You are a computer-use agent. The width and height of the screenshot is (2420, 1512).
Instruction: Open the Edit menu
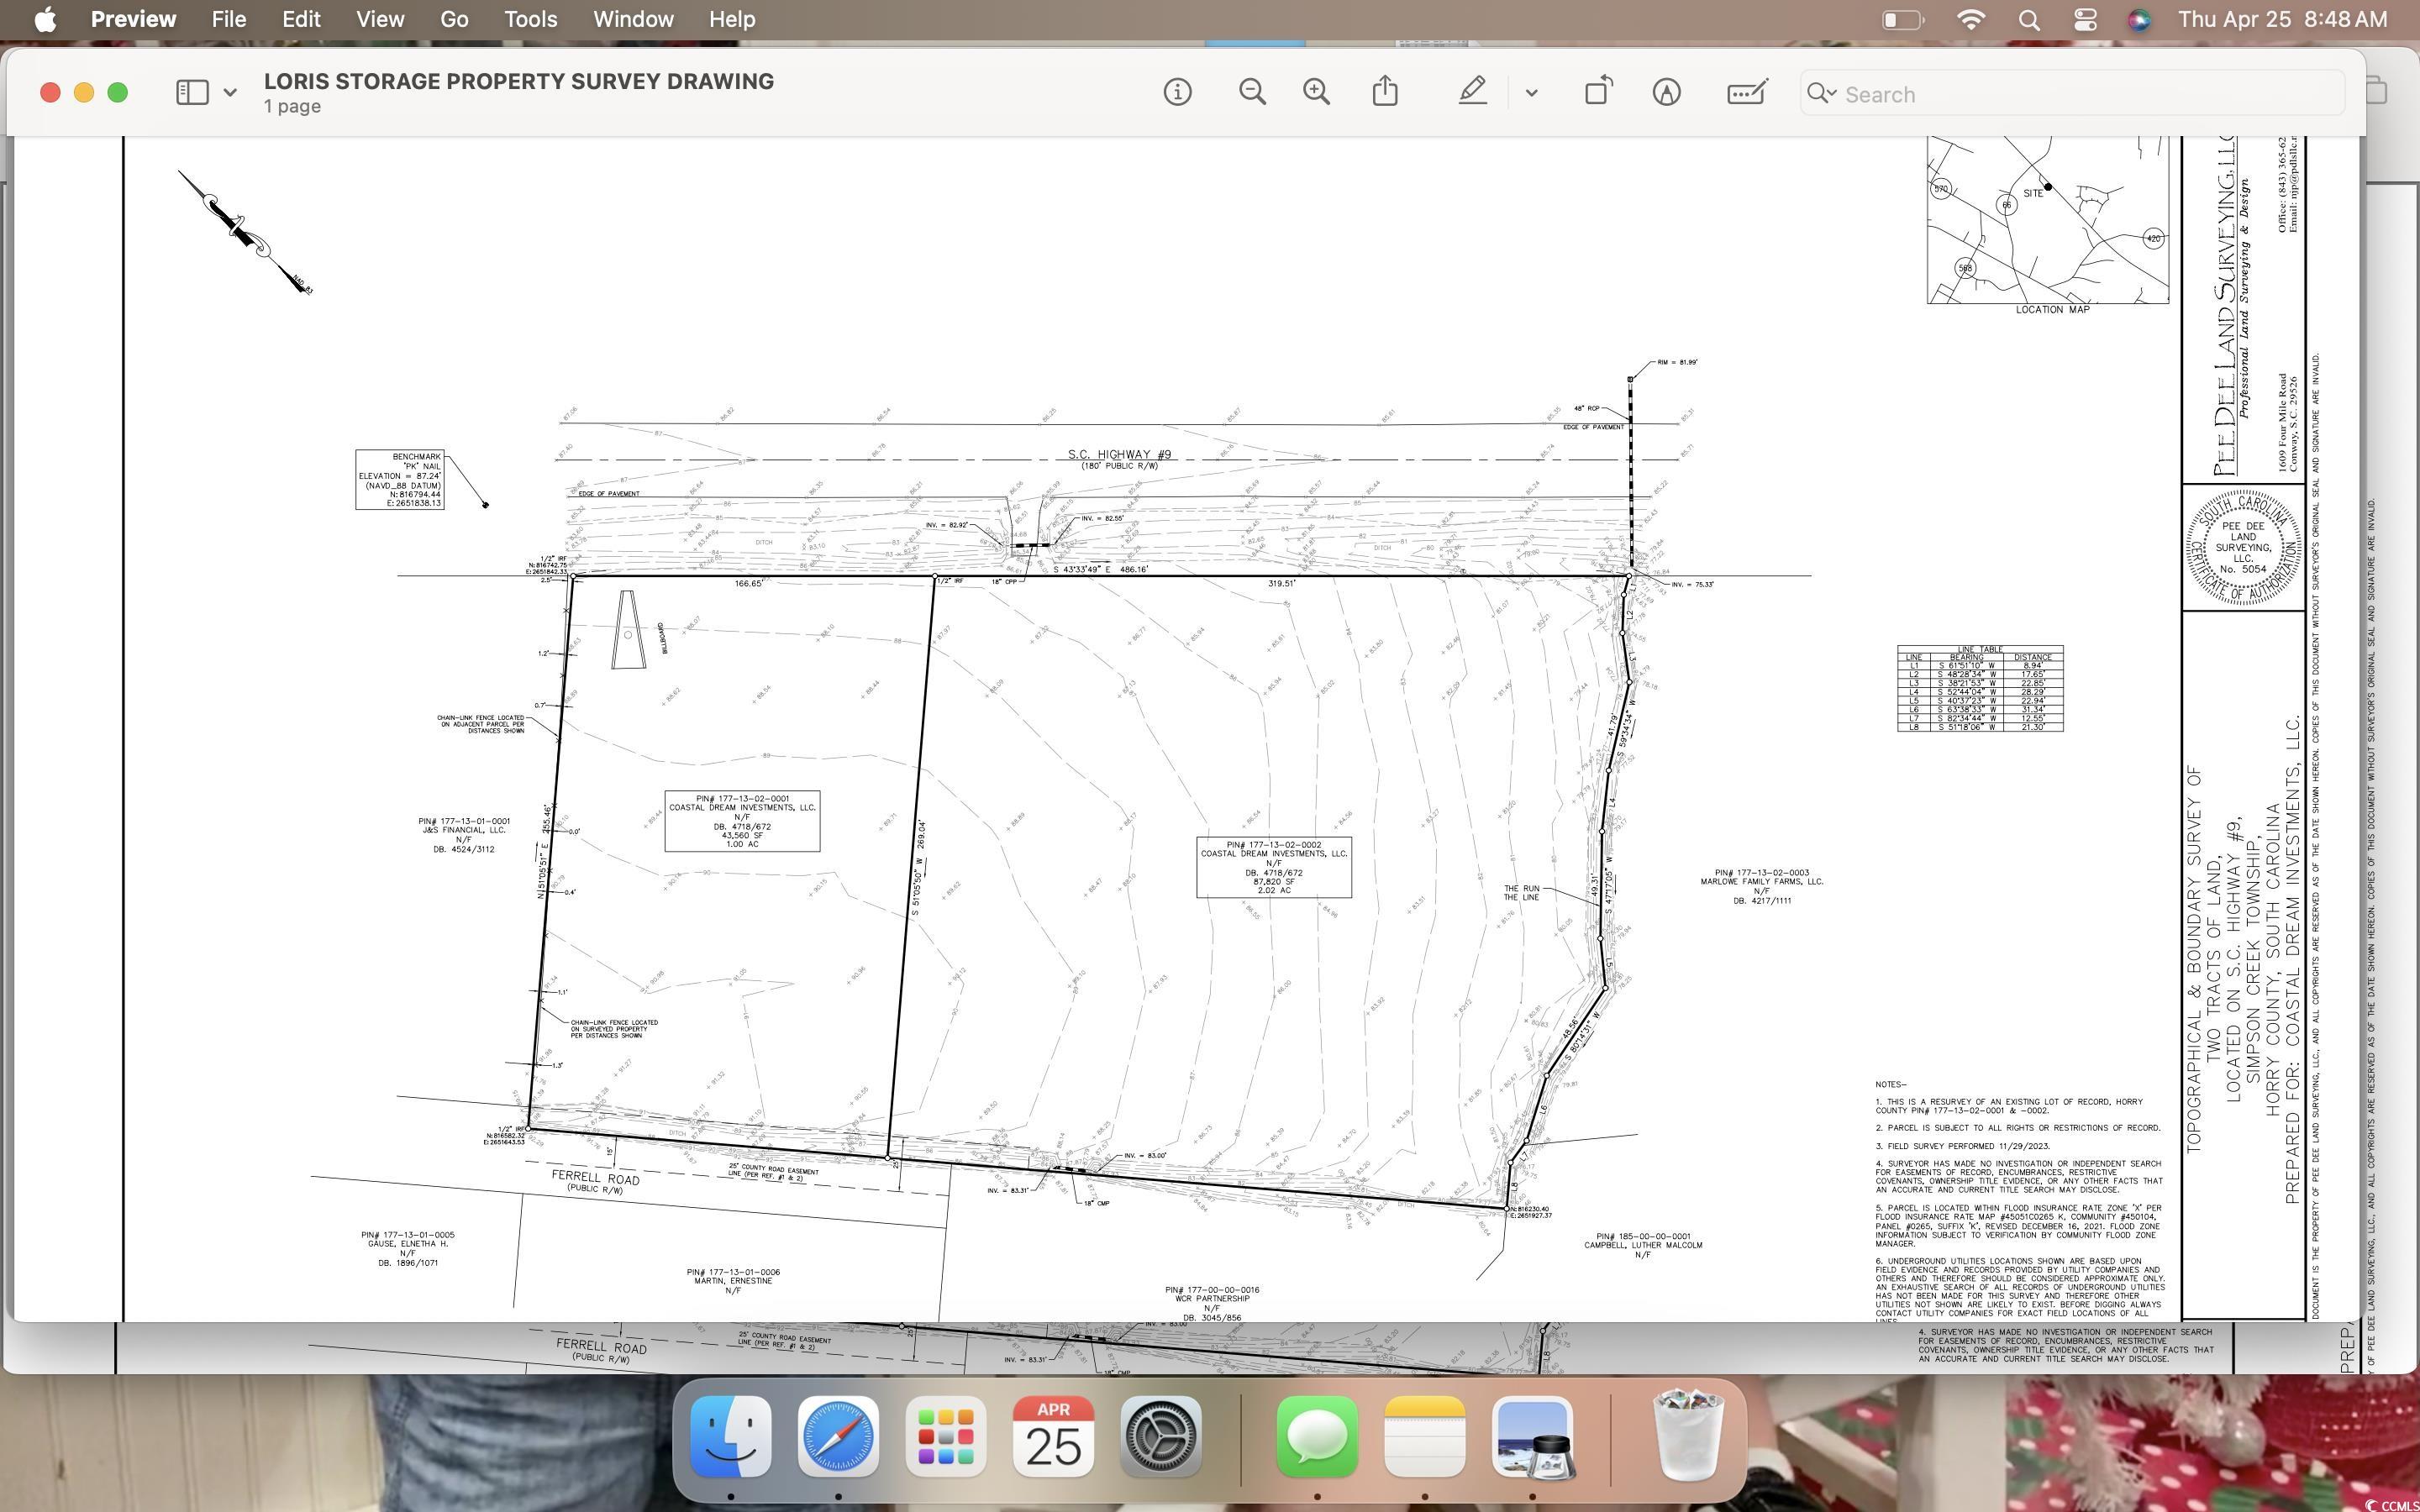tap(301, 19)
